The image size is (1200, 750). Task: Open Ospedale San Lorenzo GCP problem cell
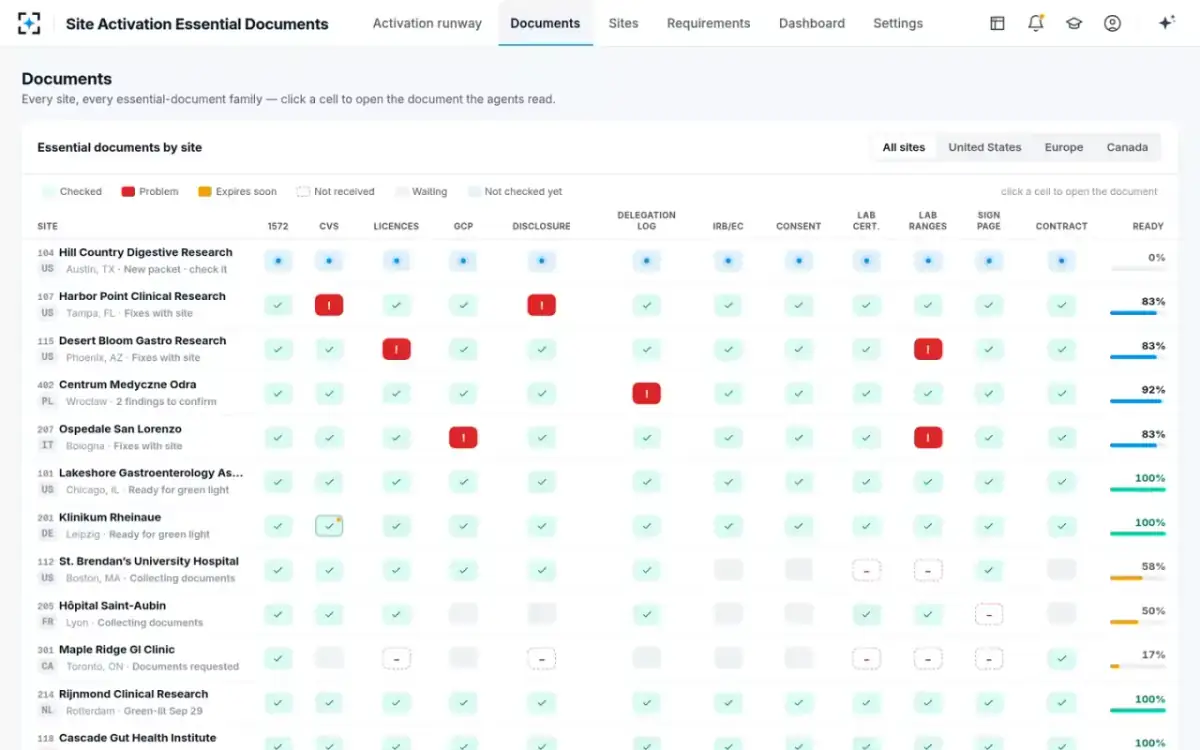pyautogui.click(x=463, y=437)
